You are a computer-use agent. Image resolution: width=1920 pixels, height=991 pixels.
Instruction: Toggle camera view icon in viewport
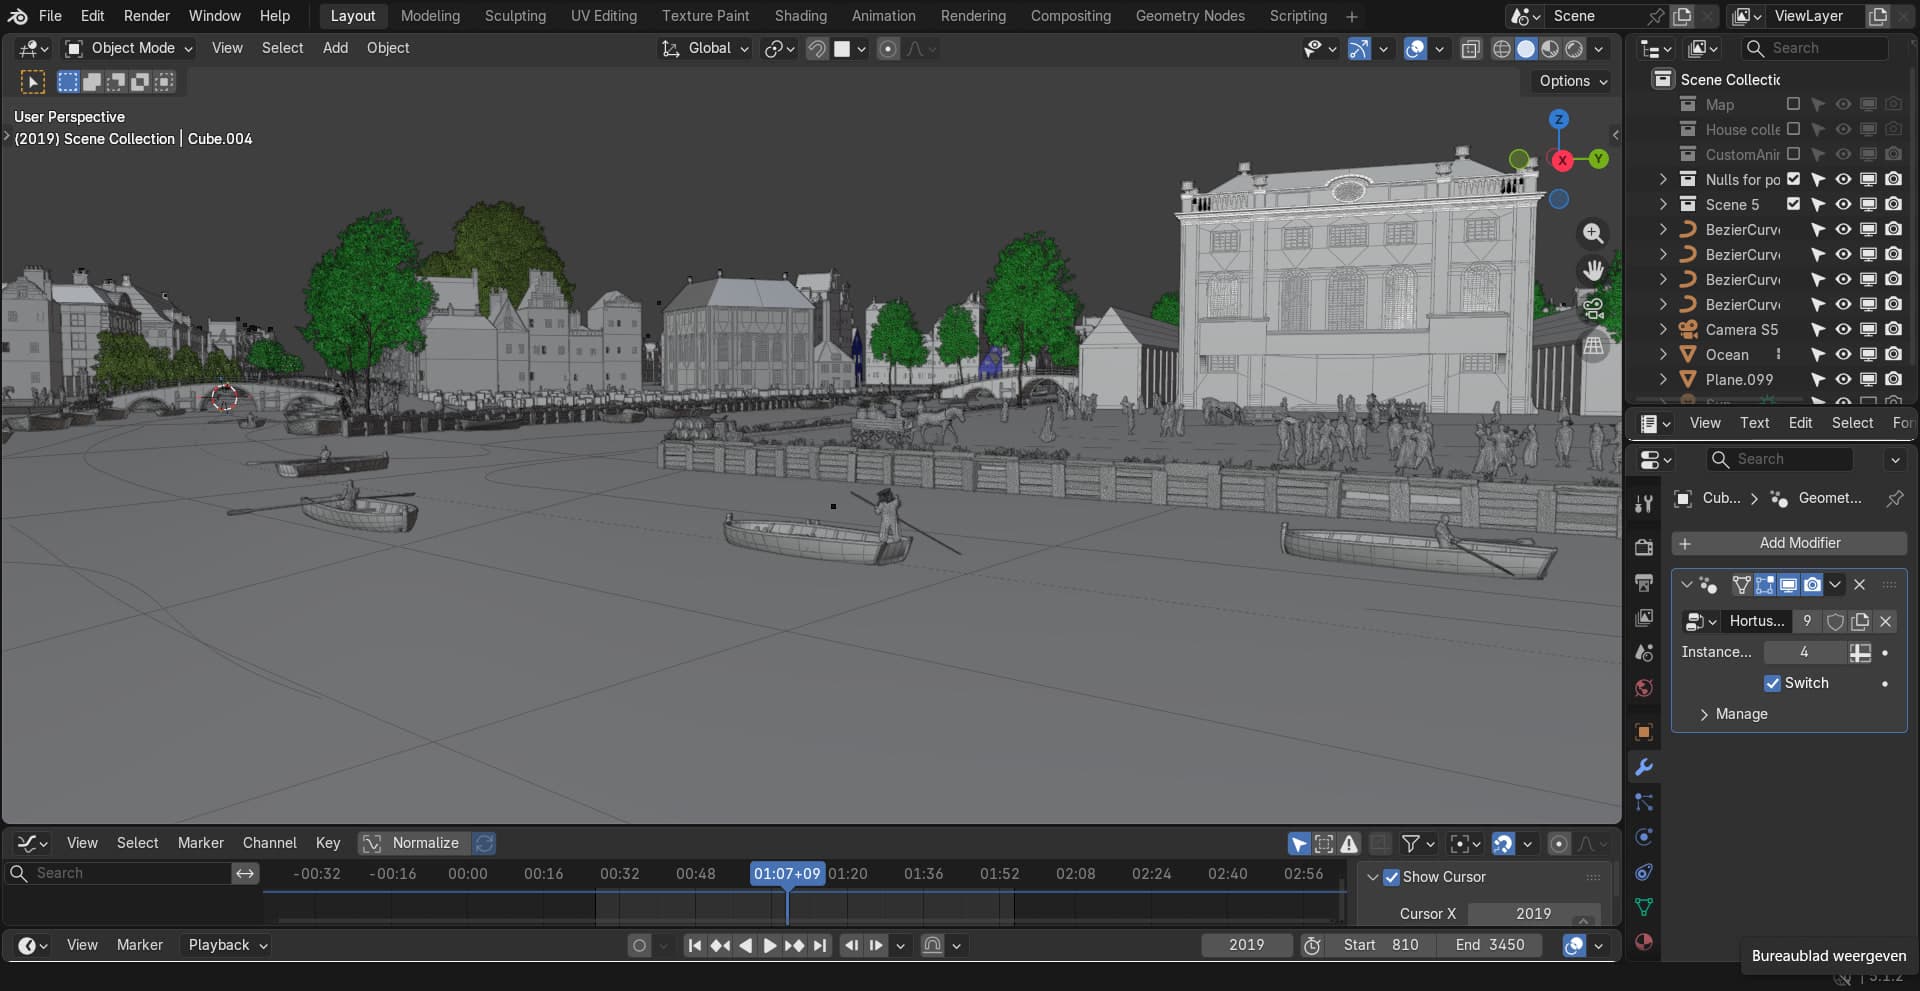coord(1593,309)
